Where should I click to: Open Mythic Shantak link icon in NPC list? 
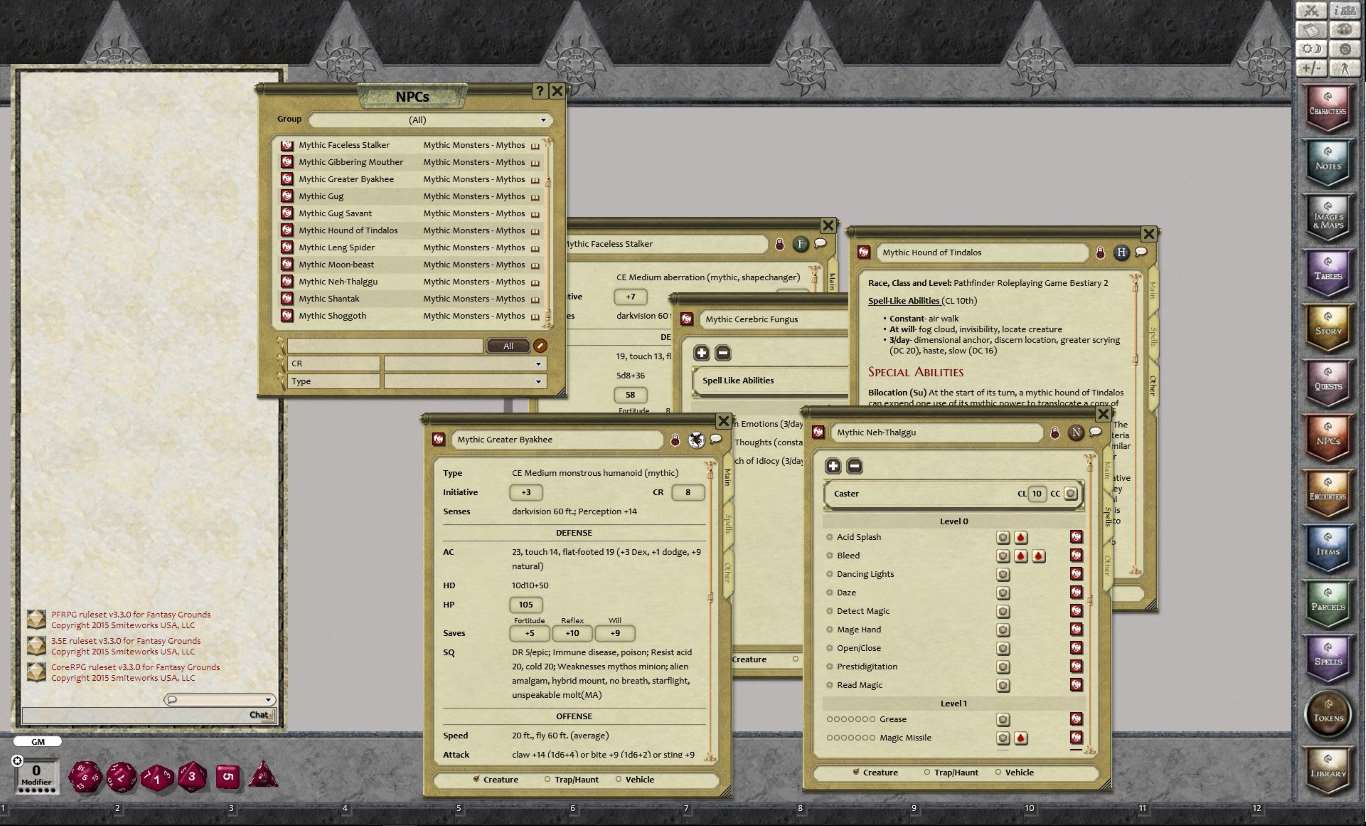(x=286, y=299)
